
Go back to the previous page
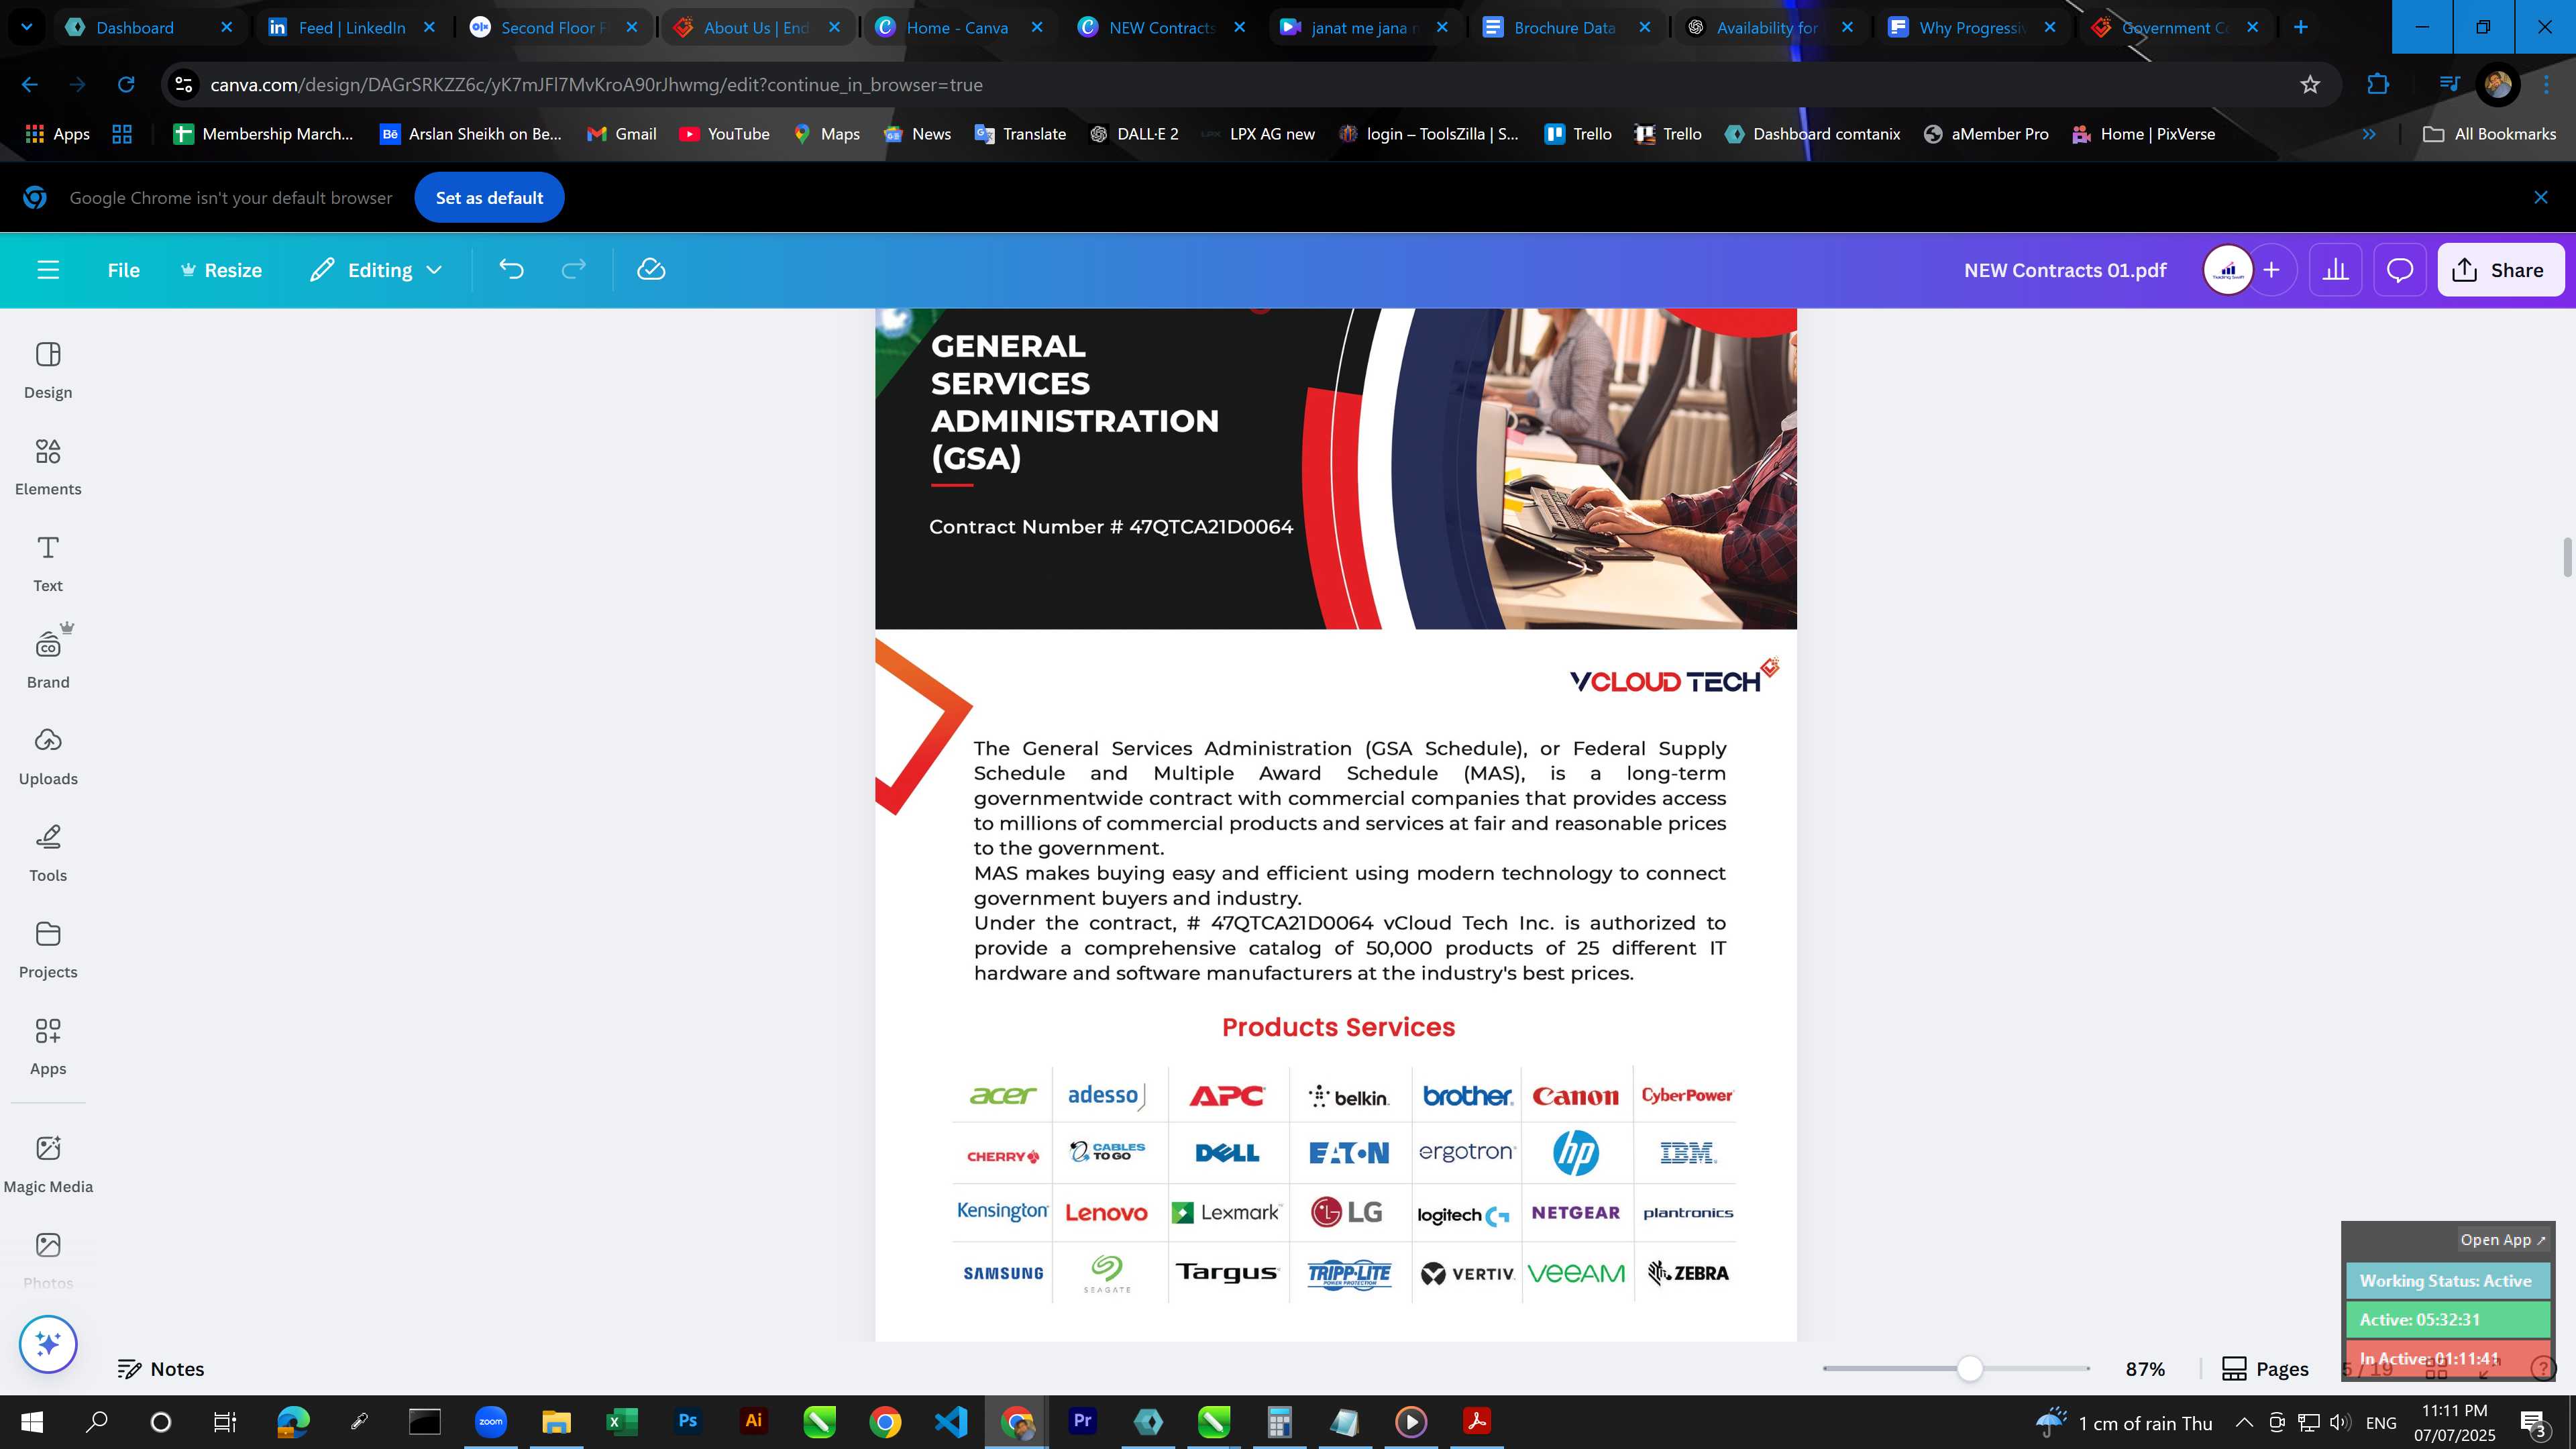[29, 85]
